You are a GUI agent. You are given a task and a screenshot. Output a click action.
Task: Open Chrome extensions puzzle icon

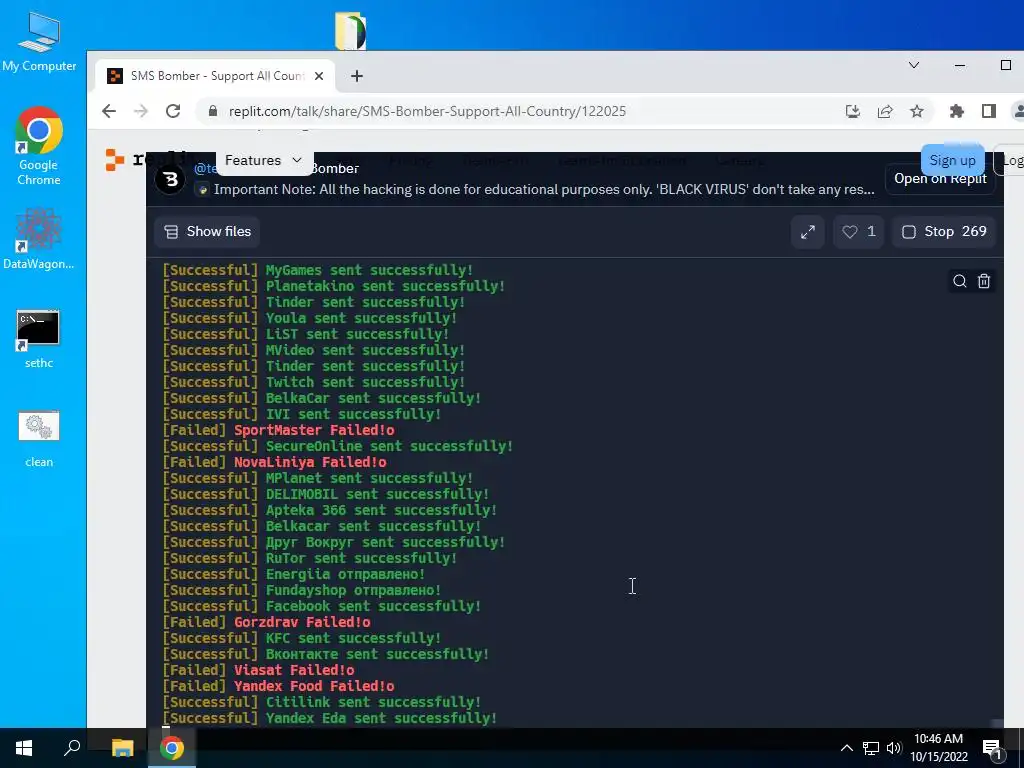(x=957, y=111)
